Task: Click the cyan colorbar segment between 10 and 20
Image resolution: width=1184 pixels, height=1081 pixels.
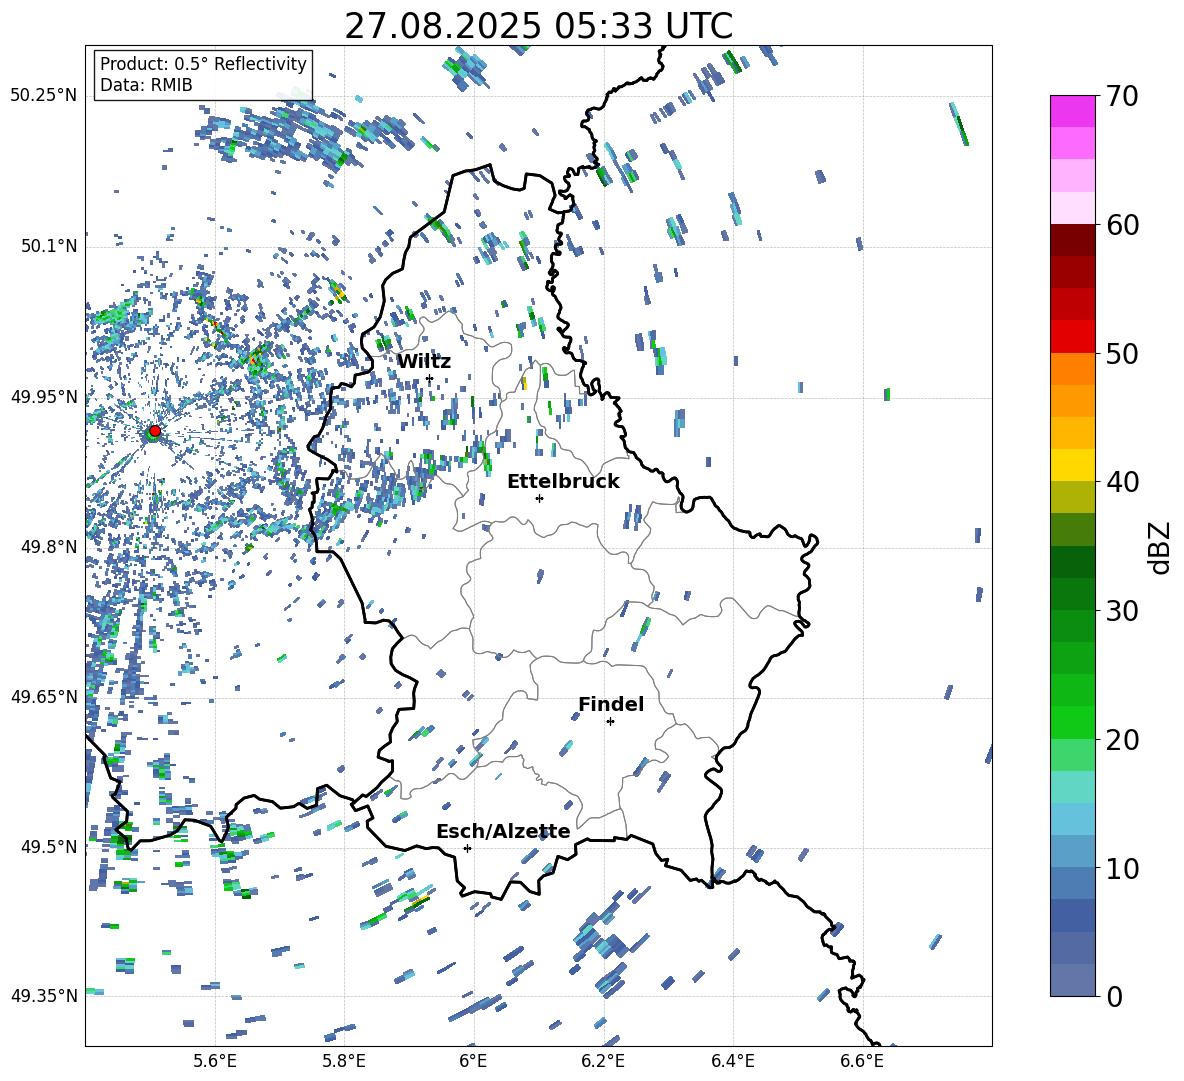Action: point(1072,787)
